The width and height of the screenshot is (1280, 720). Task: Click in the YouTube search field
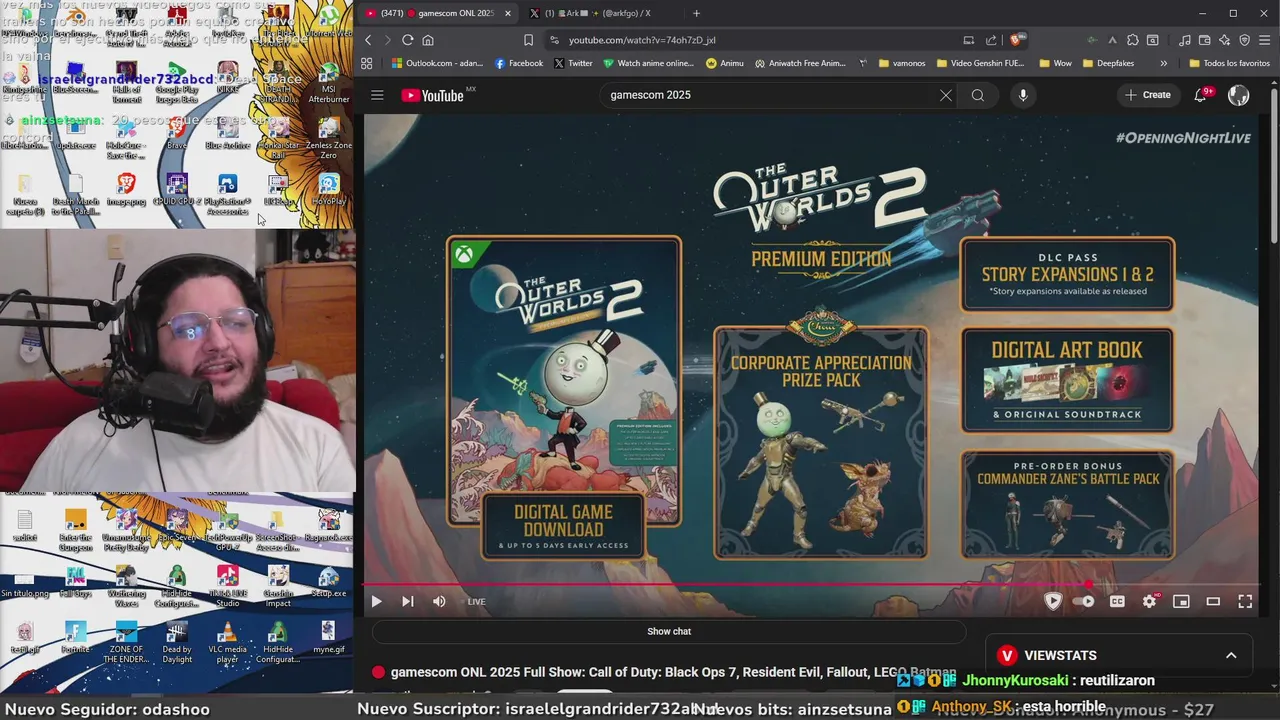coord(770,95)
